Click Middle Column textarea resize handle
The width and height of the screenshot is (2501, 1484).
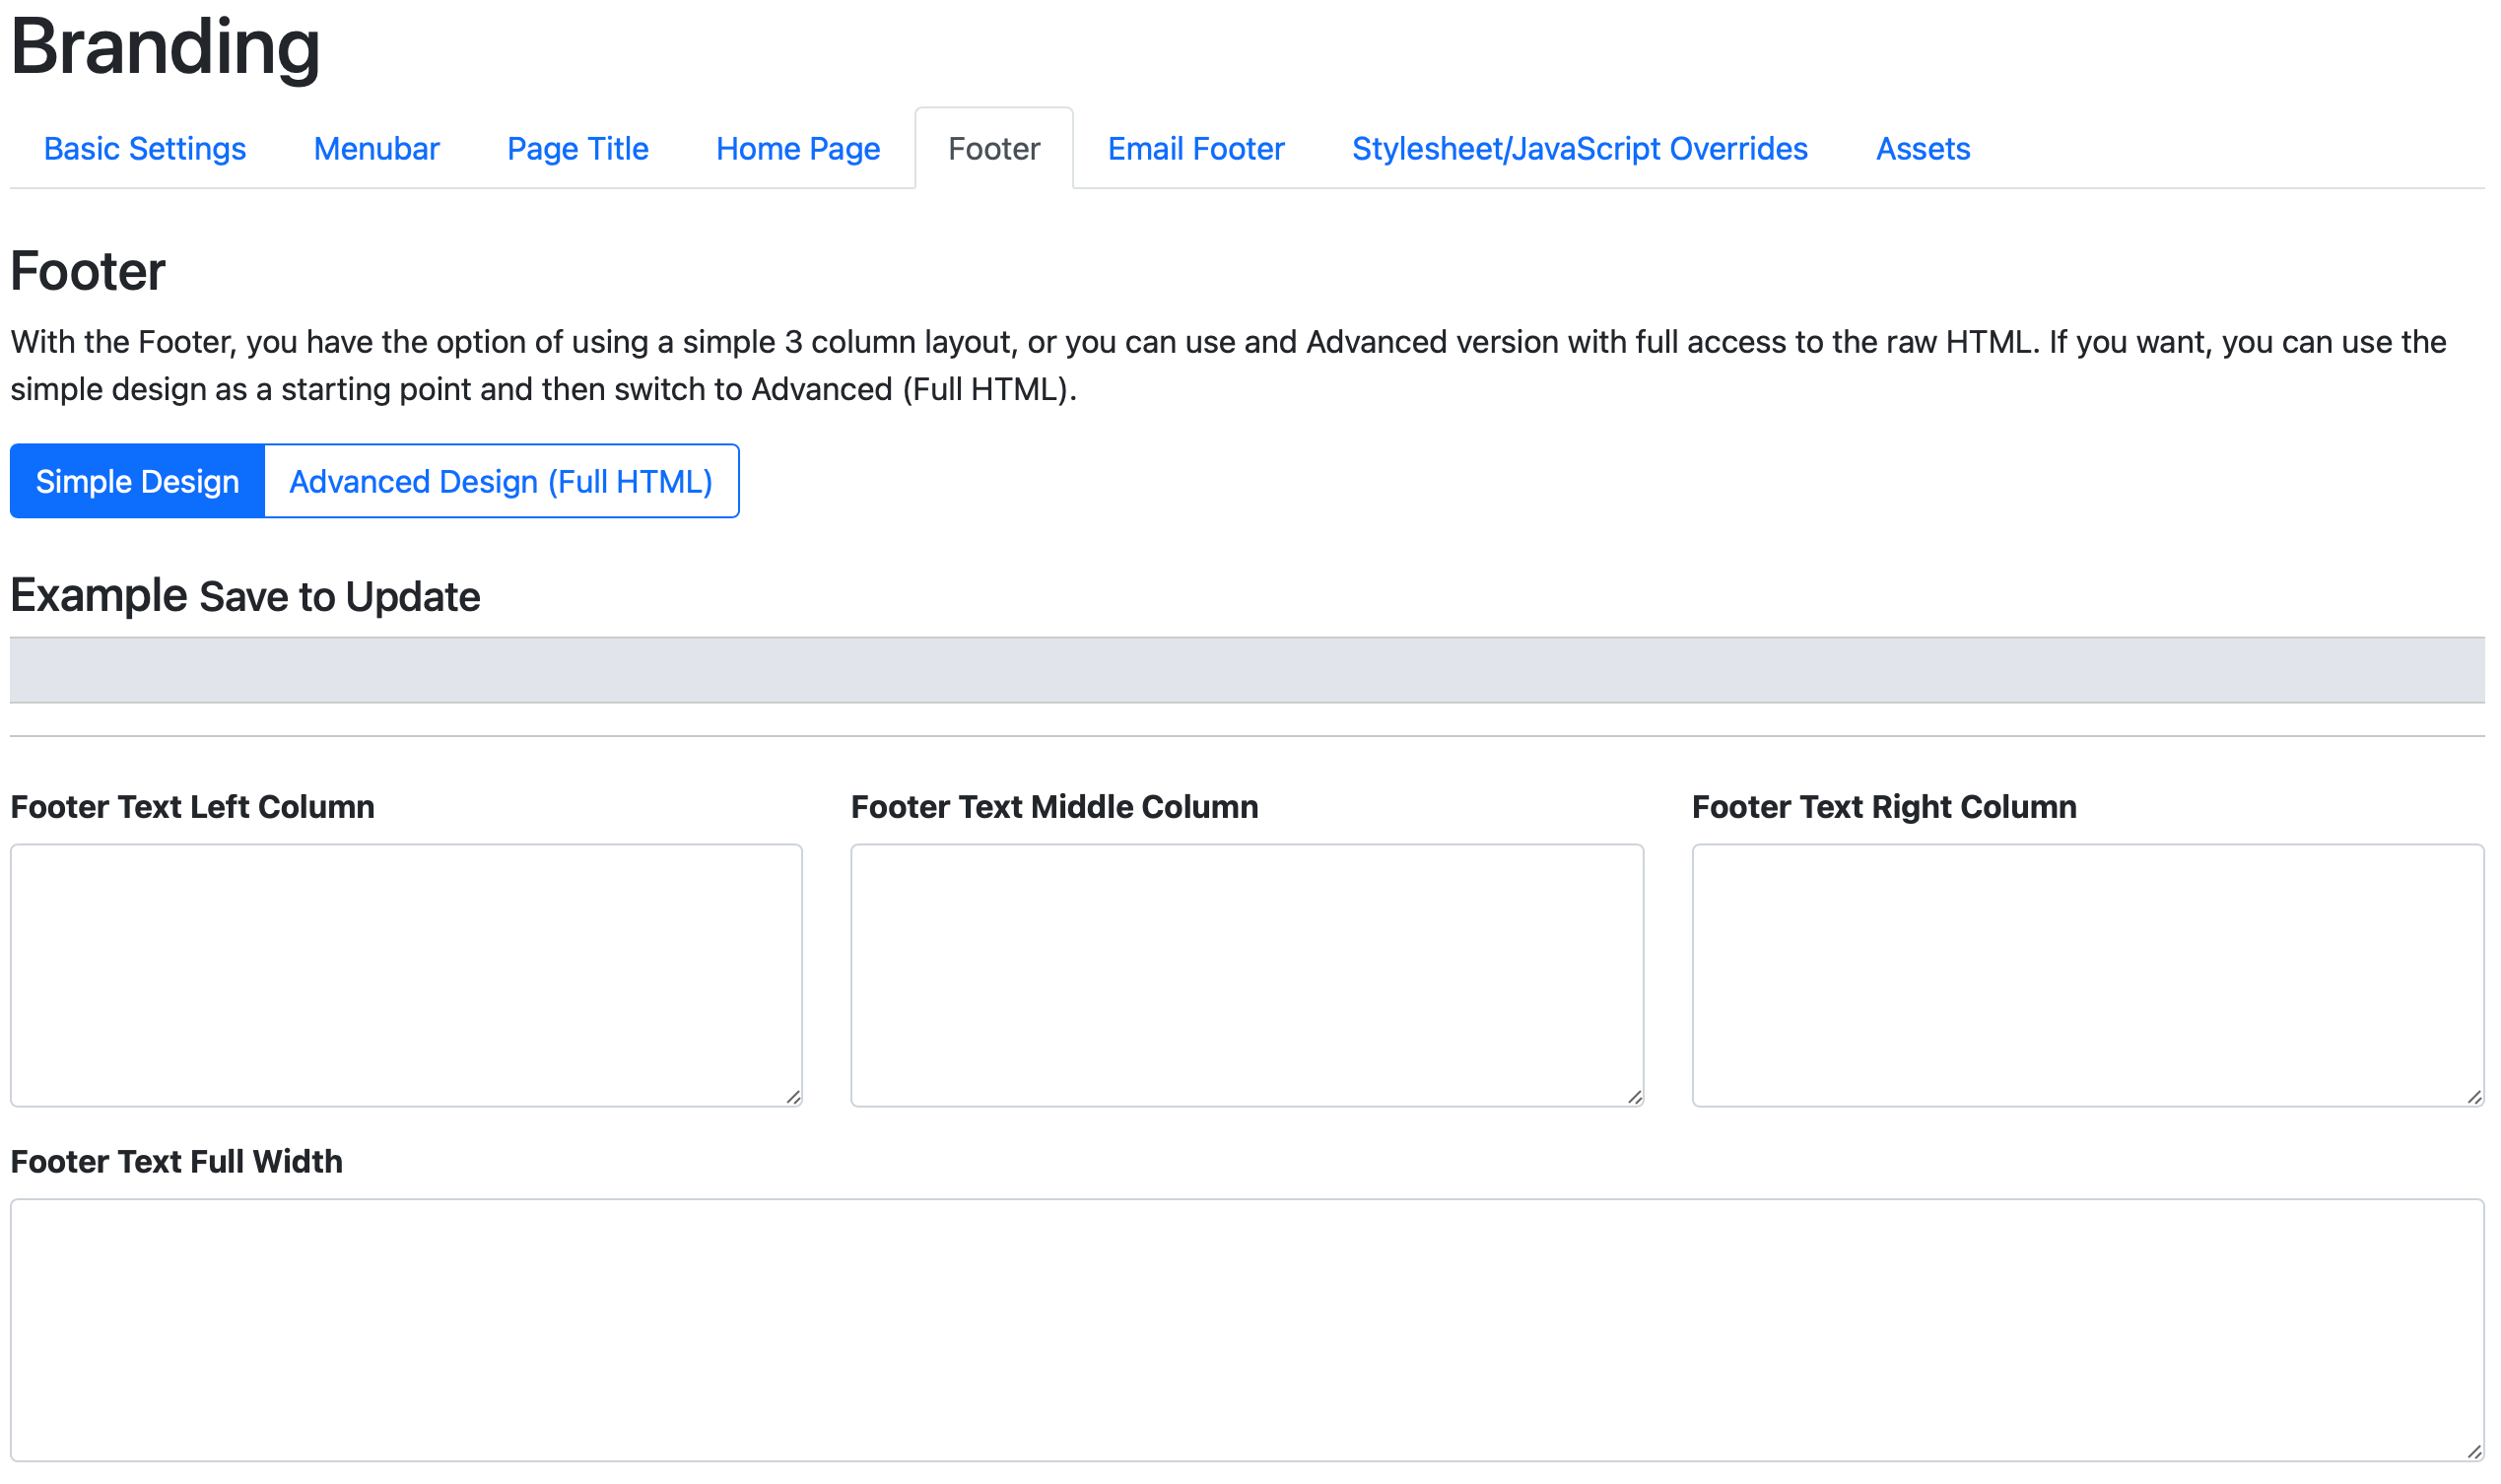click(1634, 1097)
